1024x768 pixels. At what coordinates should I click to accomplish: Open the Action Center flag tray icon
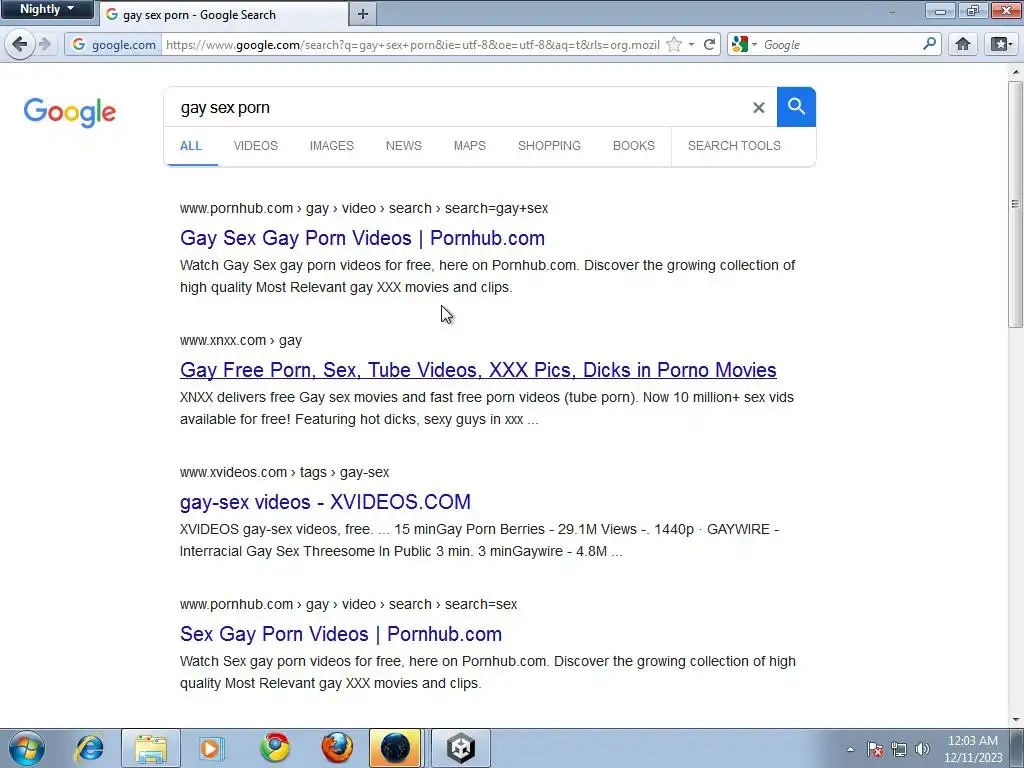875,749
